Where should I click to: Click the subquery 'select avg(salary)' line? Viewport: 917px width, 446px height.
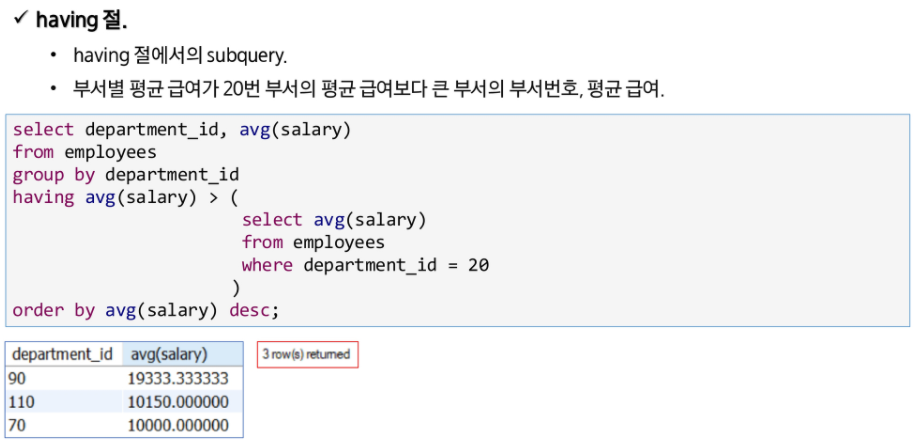click(x=334, y=220)
